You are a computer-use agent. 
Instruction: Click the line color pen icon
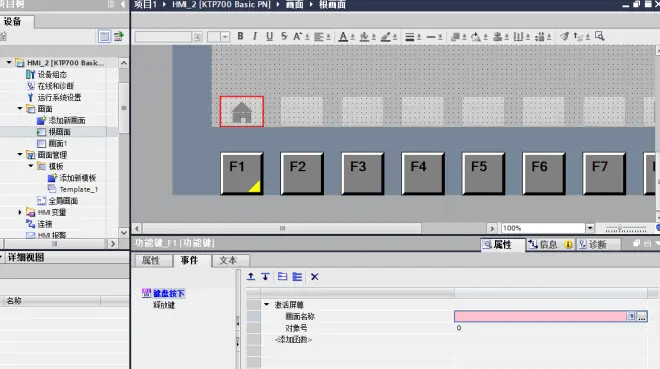click(x=386, y=37)
